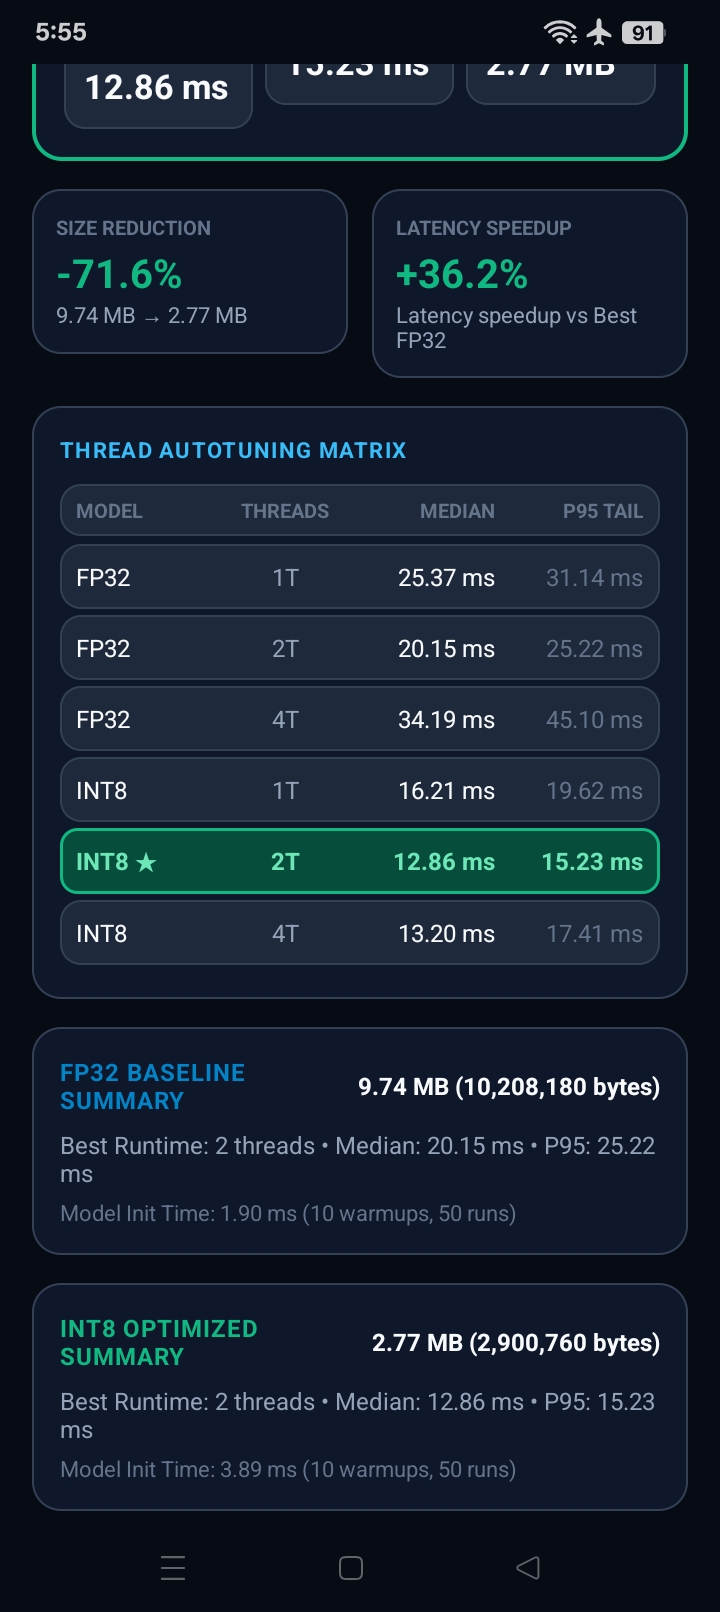Tap the star icon on the best INT8 row

(x=146, y=862)
